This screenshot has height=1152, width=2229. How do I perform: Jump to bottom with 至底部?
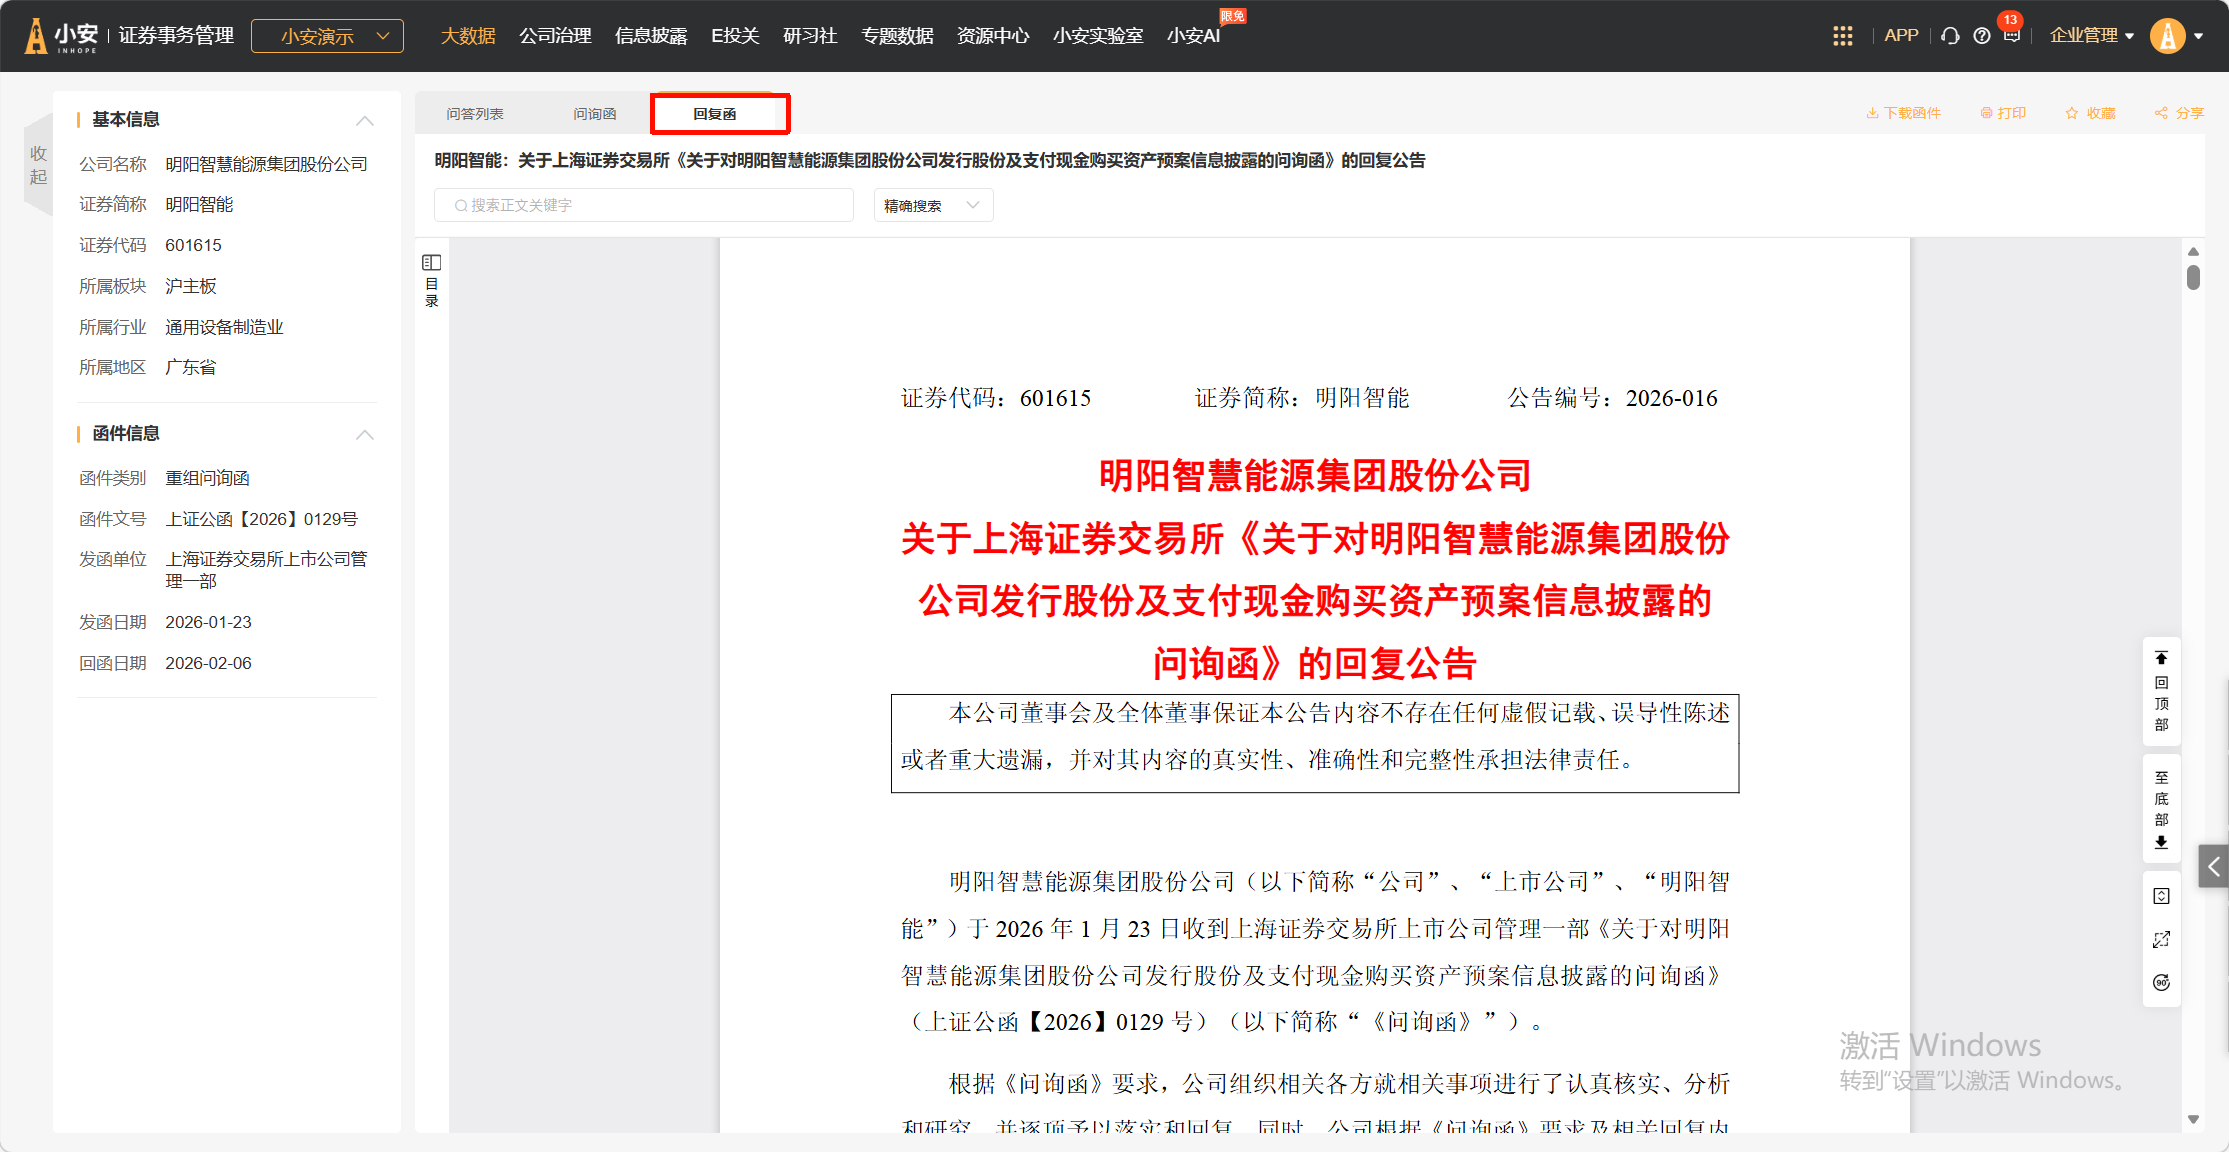tap(2161, 809)
